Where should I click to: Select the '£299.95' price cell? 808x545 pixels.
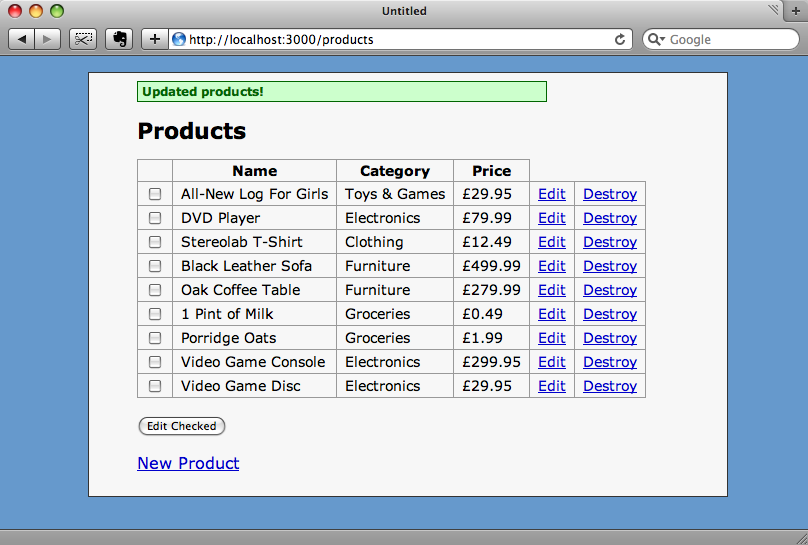click(x=492, y=362)
